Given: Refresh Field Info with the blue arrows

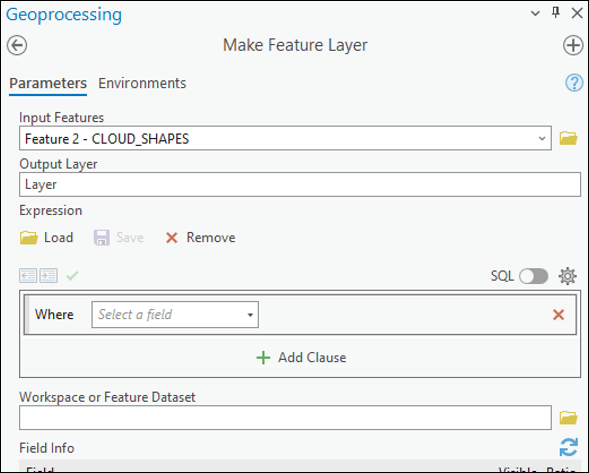Looking at the screenshot, I should coord(568,447).
